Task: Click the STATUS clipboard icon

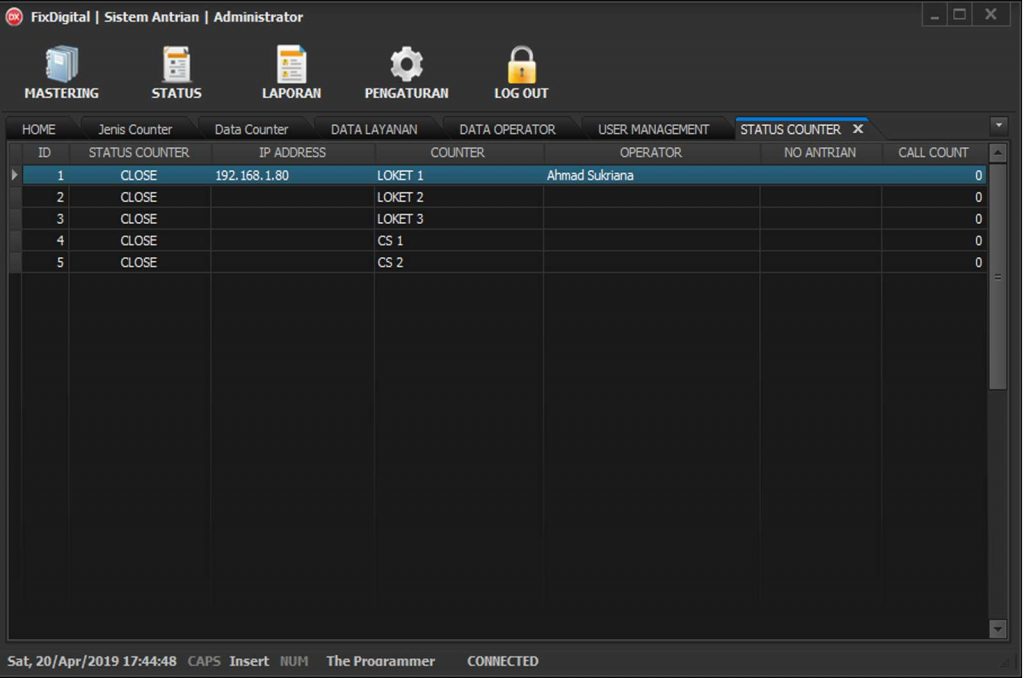Action: point(176,66)
